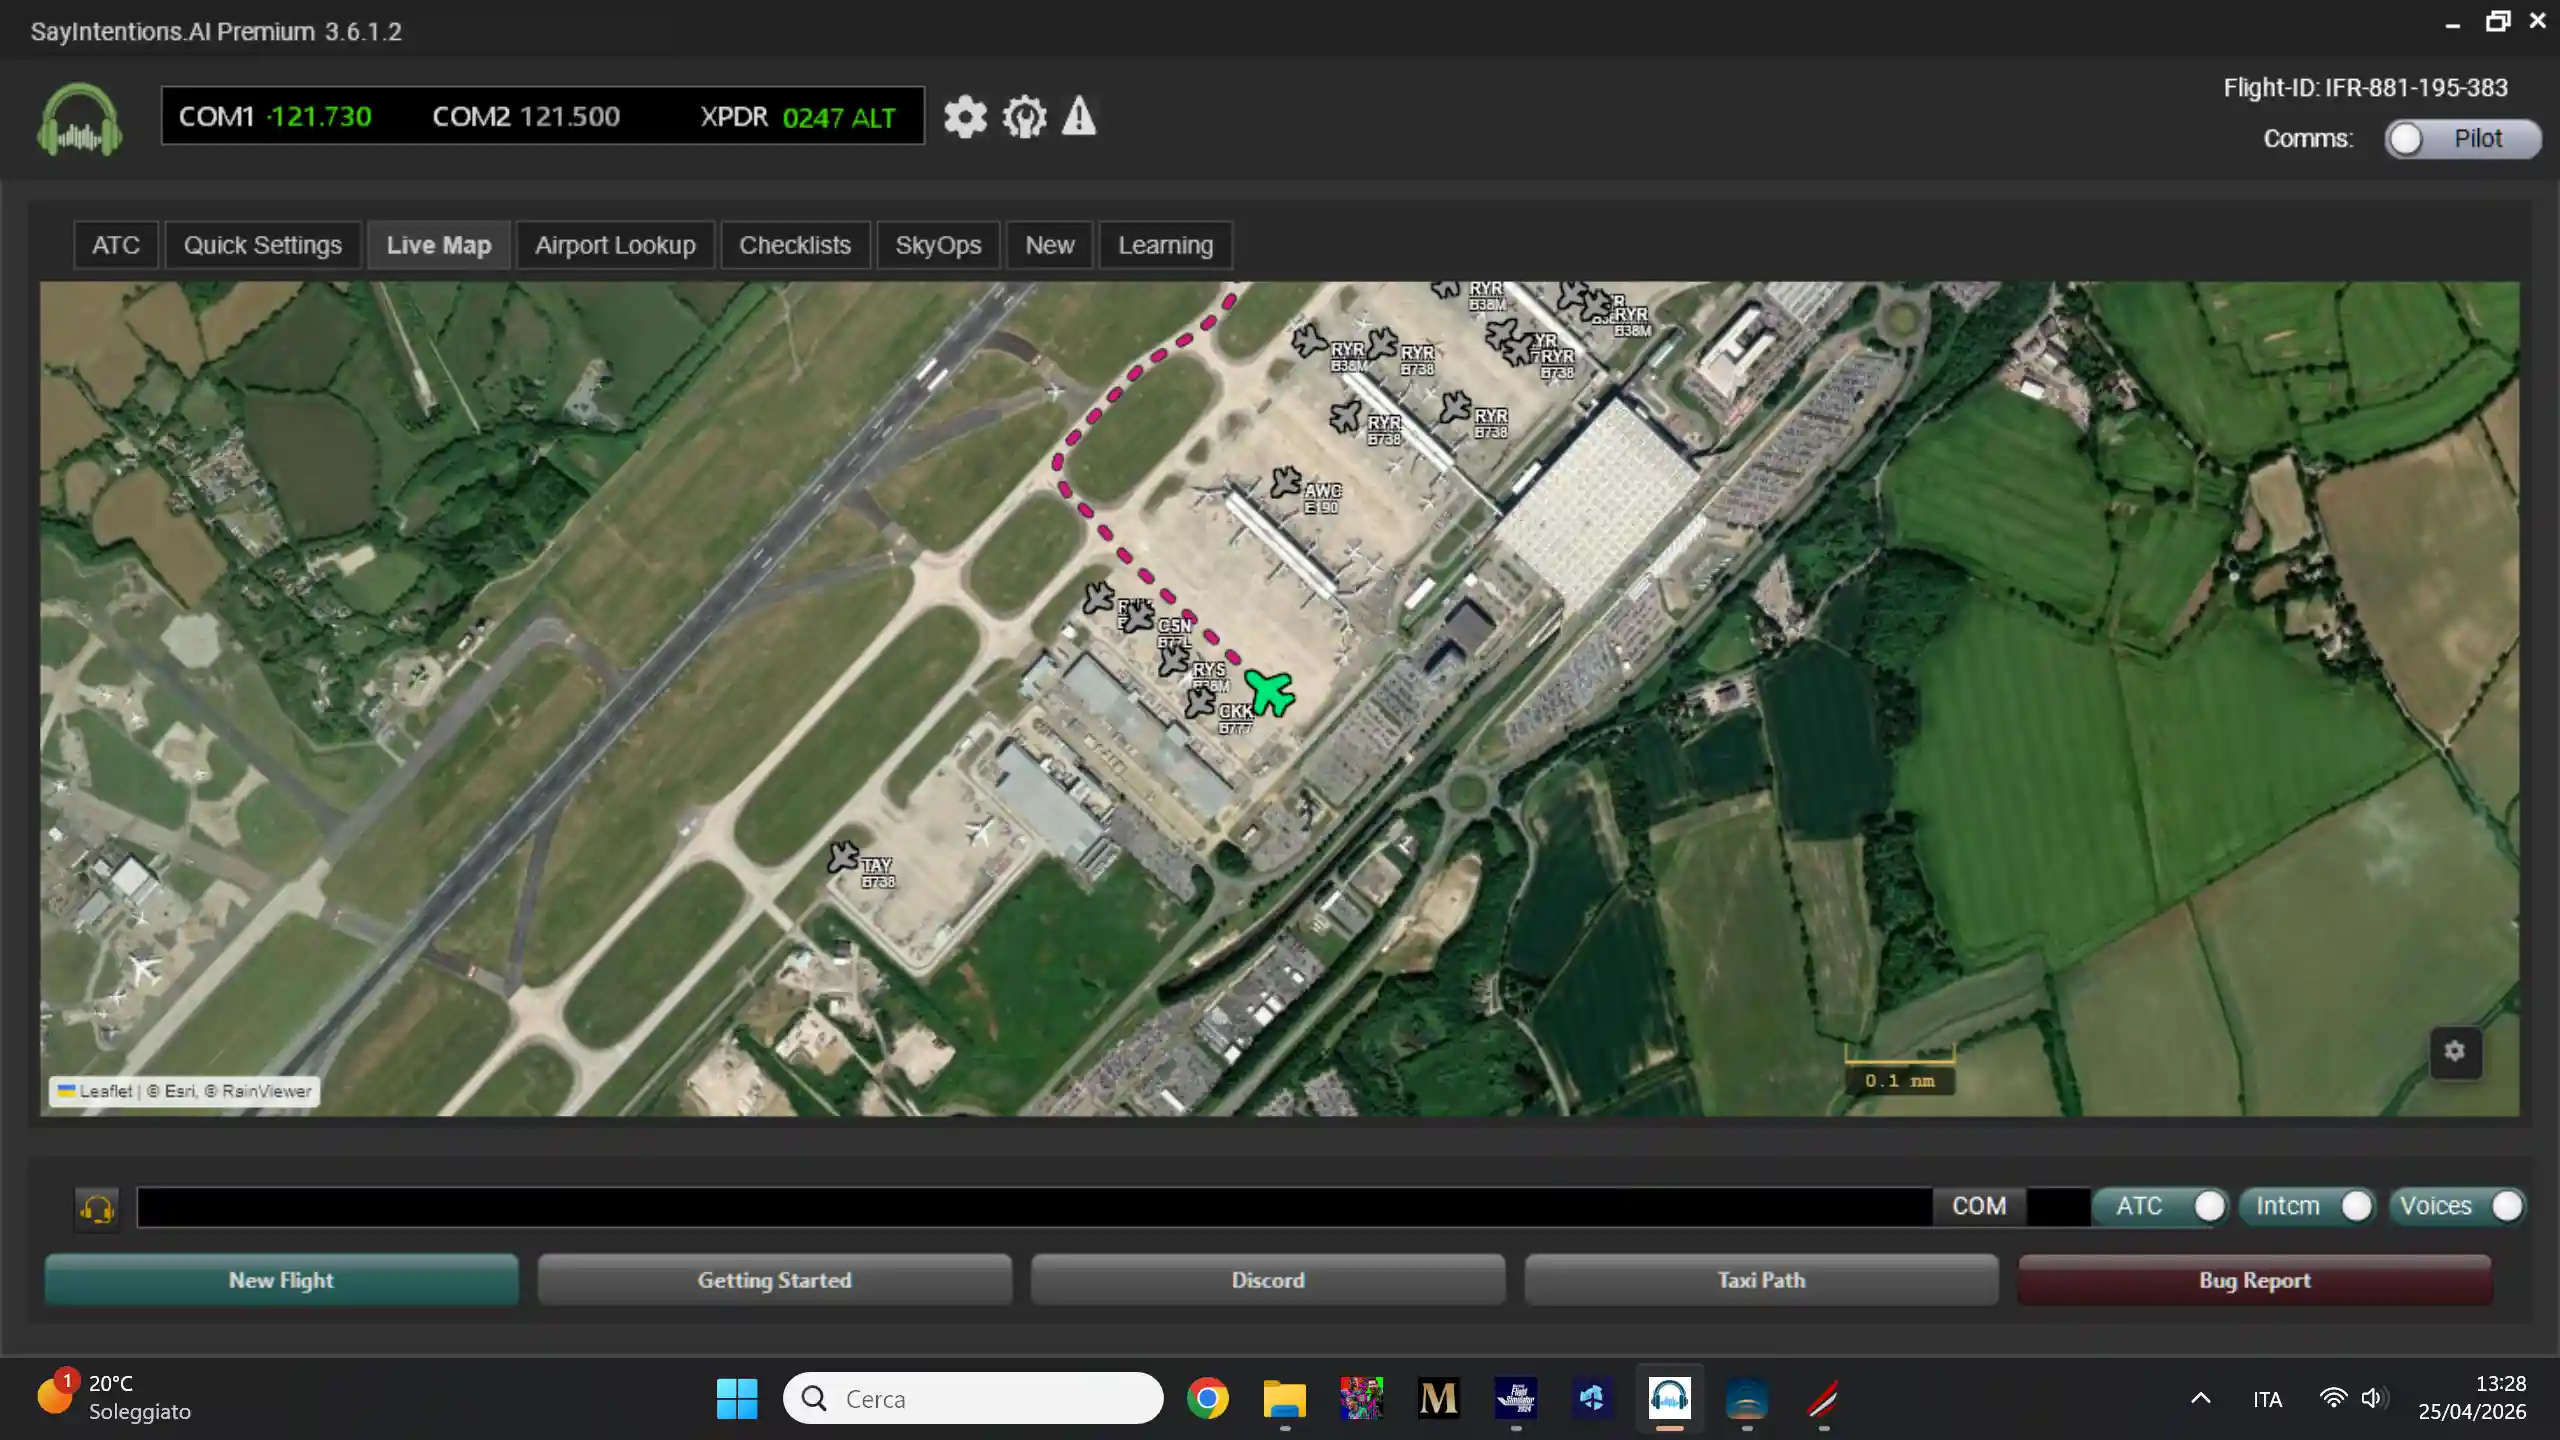Viewport: 2560px width, 1440px height.
Task: Select the TAY B738 aircraft marker
Action: tap(843, 857)
